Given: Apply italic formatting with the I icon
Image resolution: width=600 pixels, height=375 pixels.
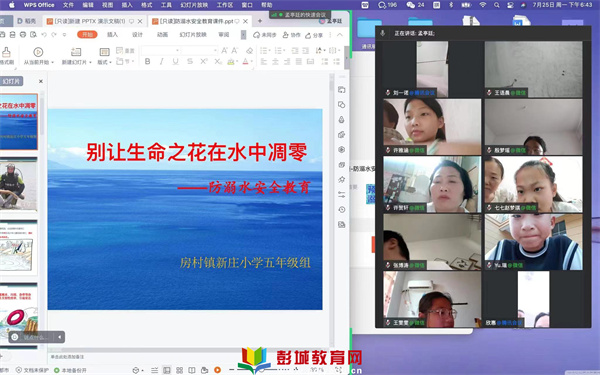Looking at the screenshot, I should (161, 62).
